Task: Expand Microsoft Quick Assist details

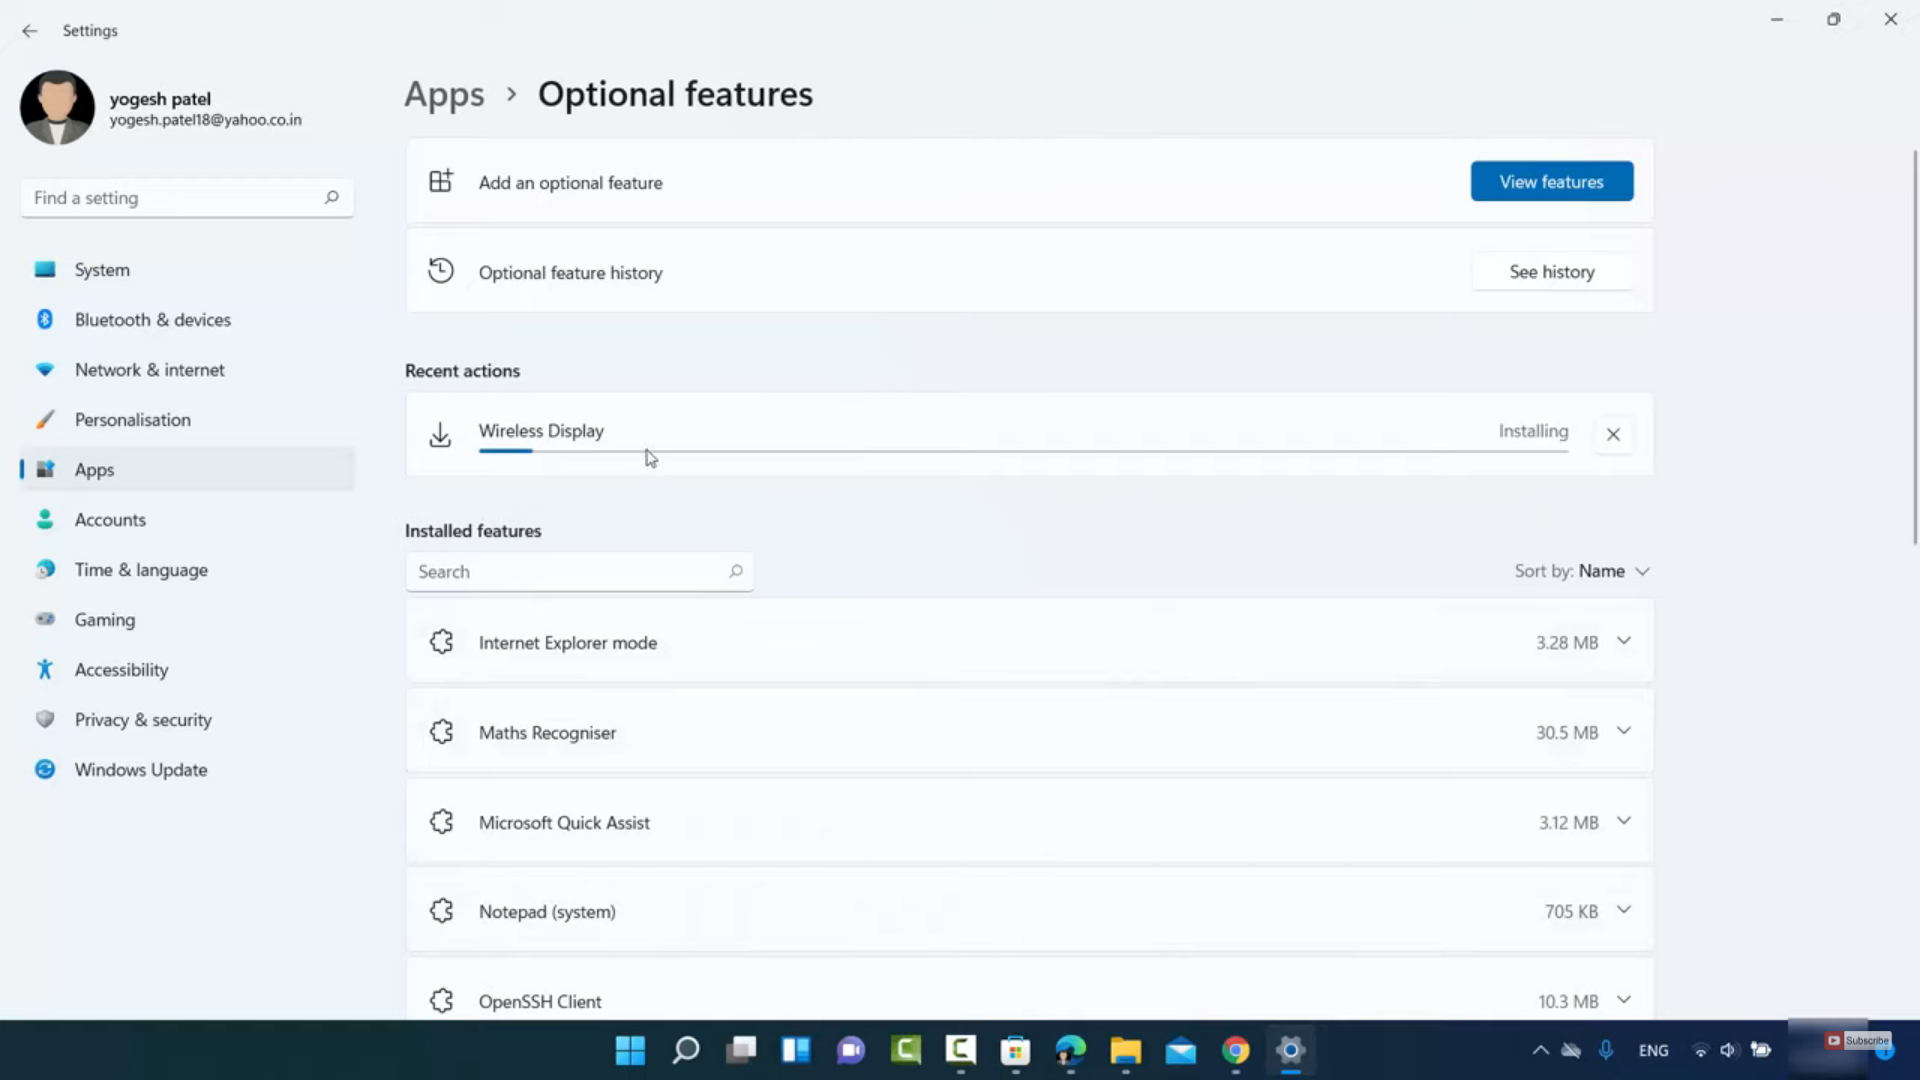Action: (x=1624, y=821)
